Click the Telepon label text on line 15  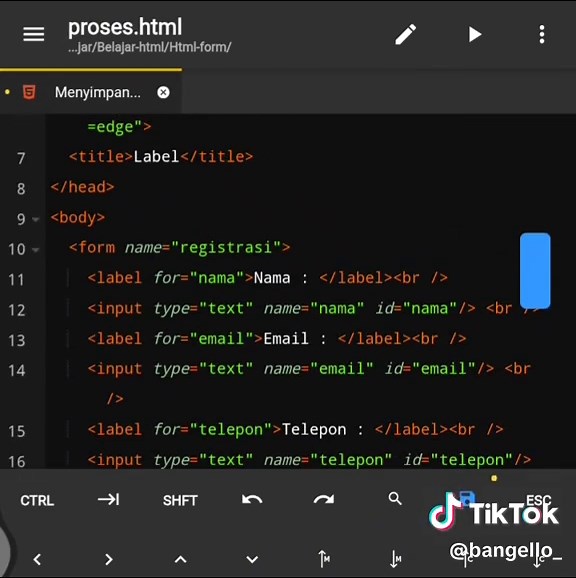(x=314, y=429)
